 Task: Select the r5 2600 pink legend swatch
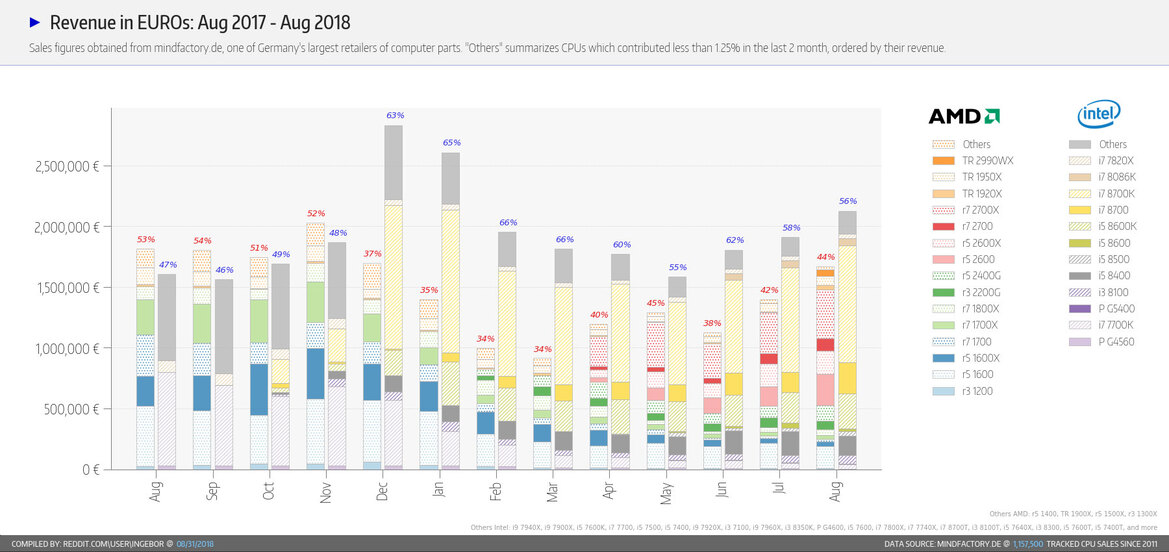[943, 259]
